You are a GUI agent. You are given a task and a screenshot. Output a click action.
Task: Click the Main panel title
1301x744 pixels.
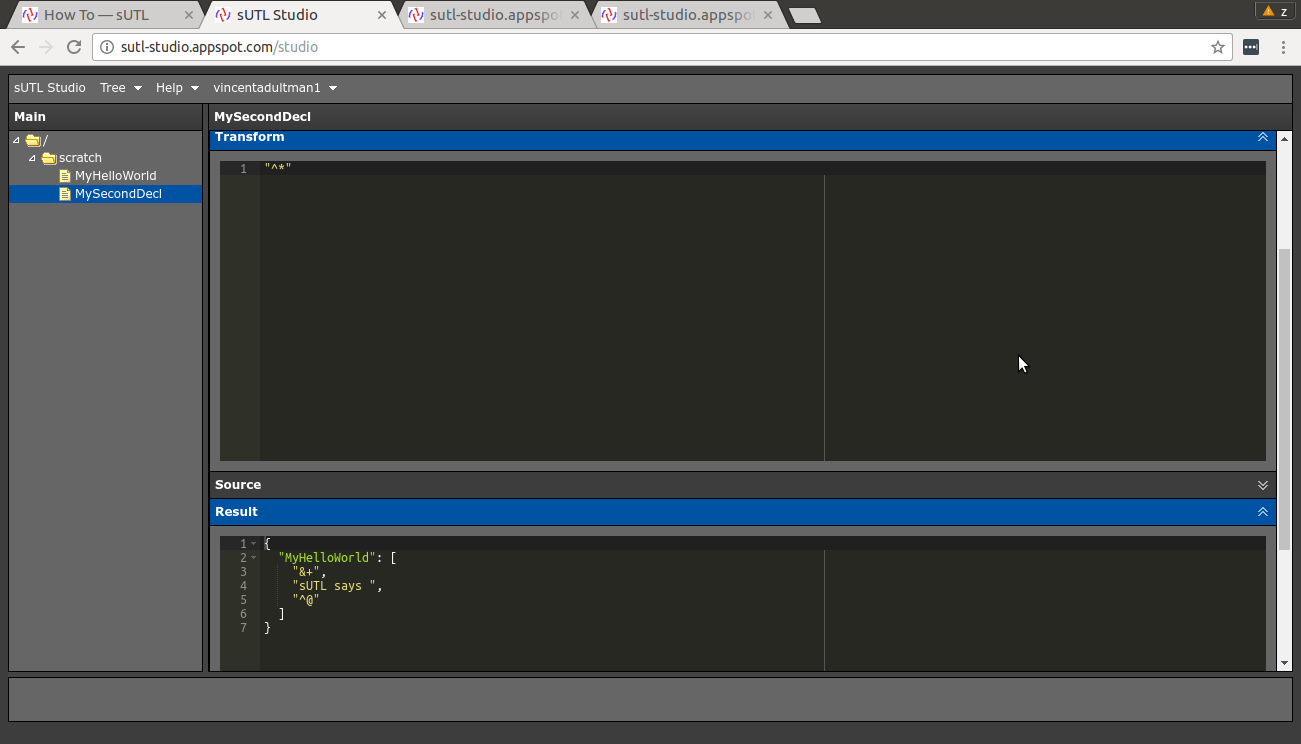tap(30, 117)
